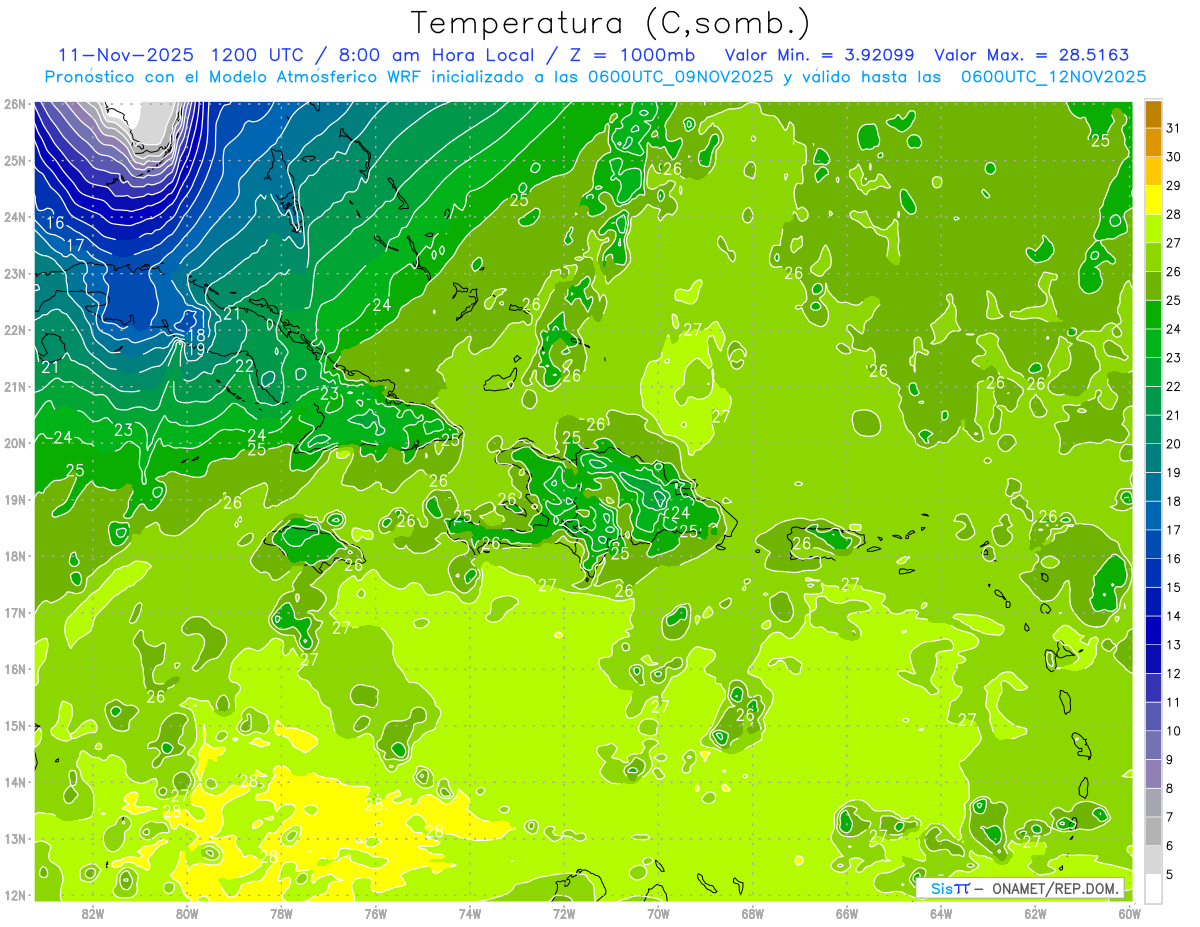This screenshot has width=1200, height=927.
Task: Click the legend value '22'
Action: [x=1174, y=386]
